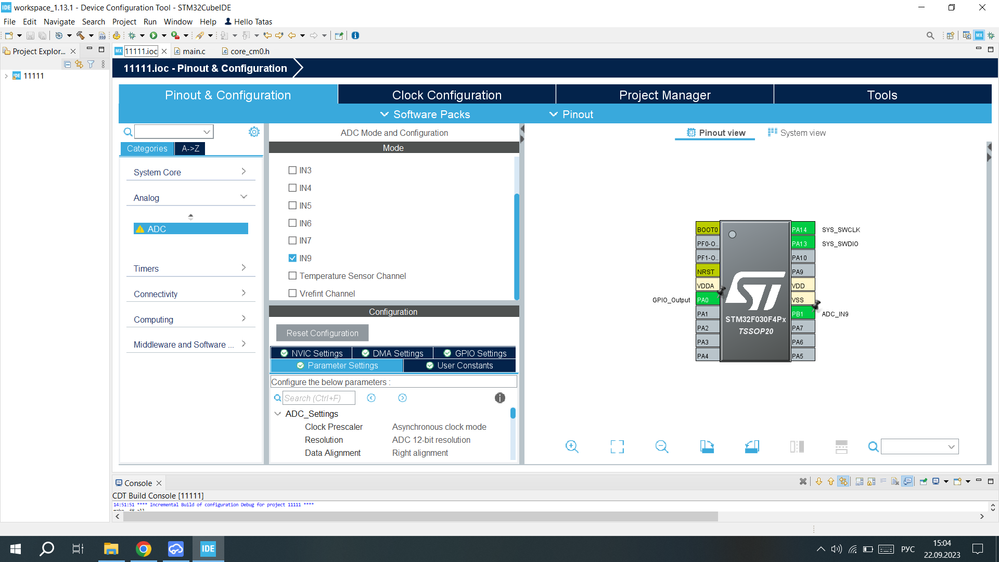The image size is (999, 562).
Task: Click the pin search magnifier icon
Action: (873, 447)
